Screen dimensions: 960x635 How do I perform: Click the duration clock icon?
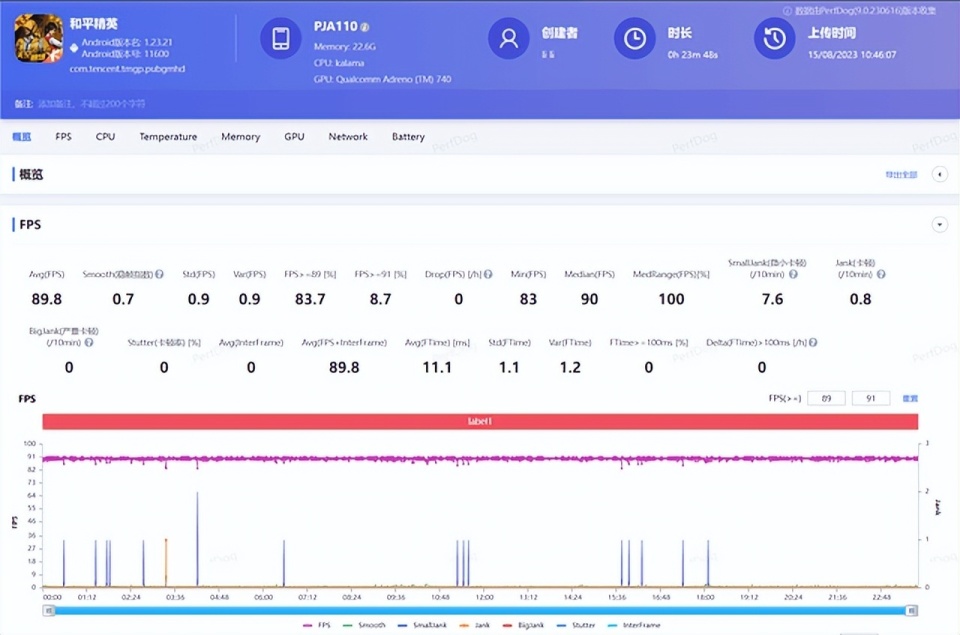pos(634,39)
